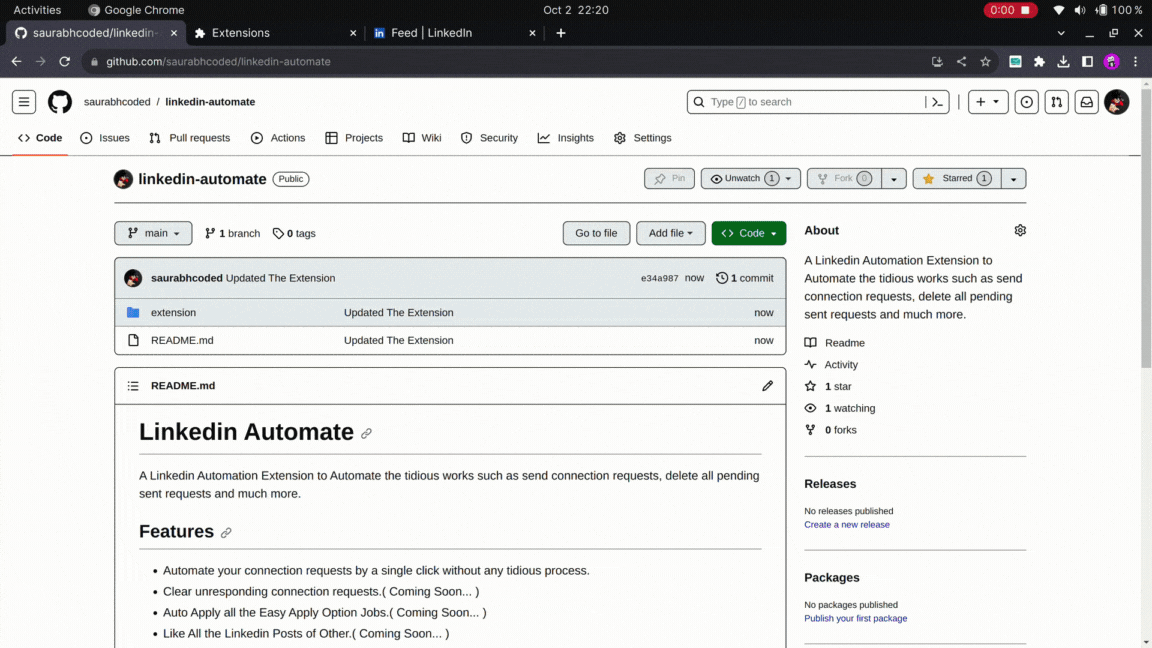Open the user profile avatar menu
1152x648 pixels.
(1117, 102)
